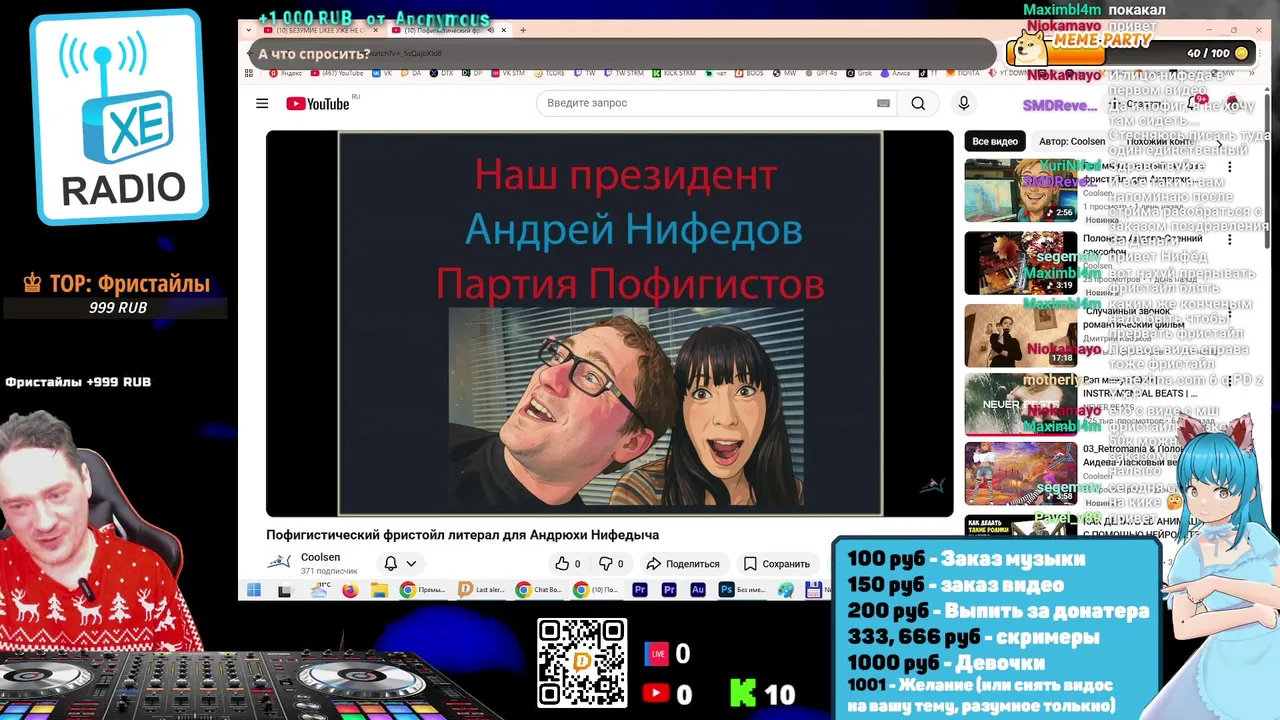Image resolution: width=1280 pixels, height=720 pixels.
Task: Click the magnifier search button
Action: pos(918,103)
